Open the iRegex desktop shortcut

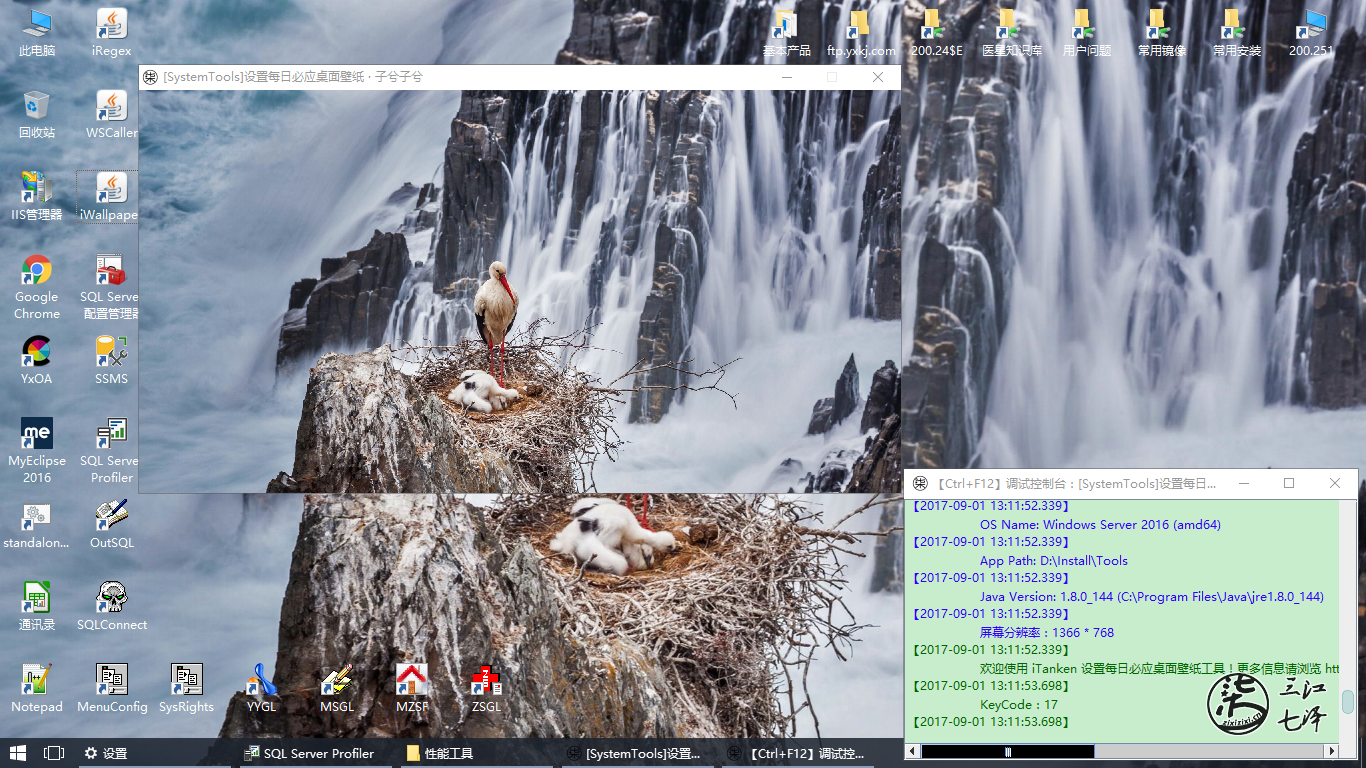[111, 33]
